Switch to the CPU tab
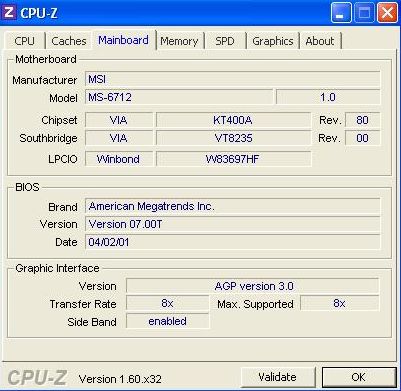Viewport: 401px width, 391px height. 25,41
